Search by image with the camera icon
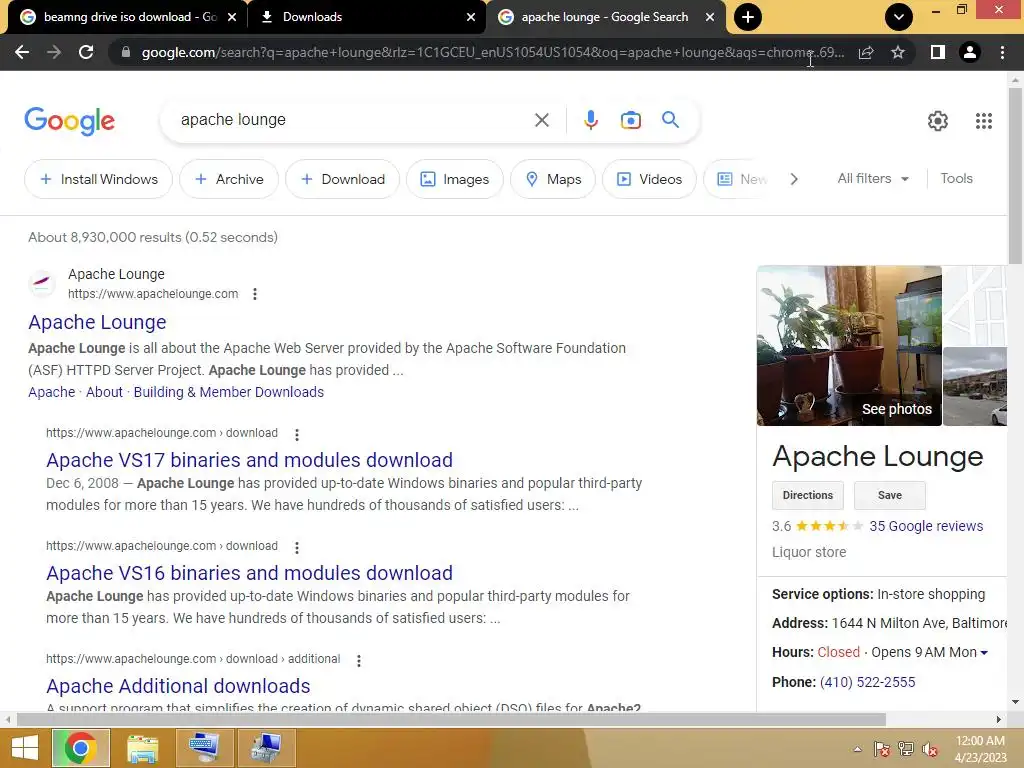The height and width of the screenshot is (768, 1024). (631, 120)
